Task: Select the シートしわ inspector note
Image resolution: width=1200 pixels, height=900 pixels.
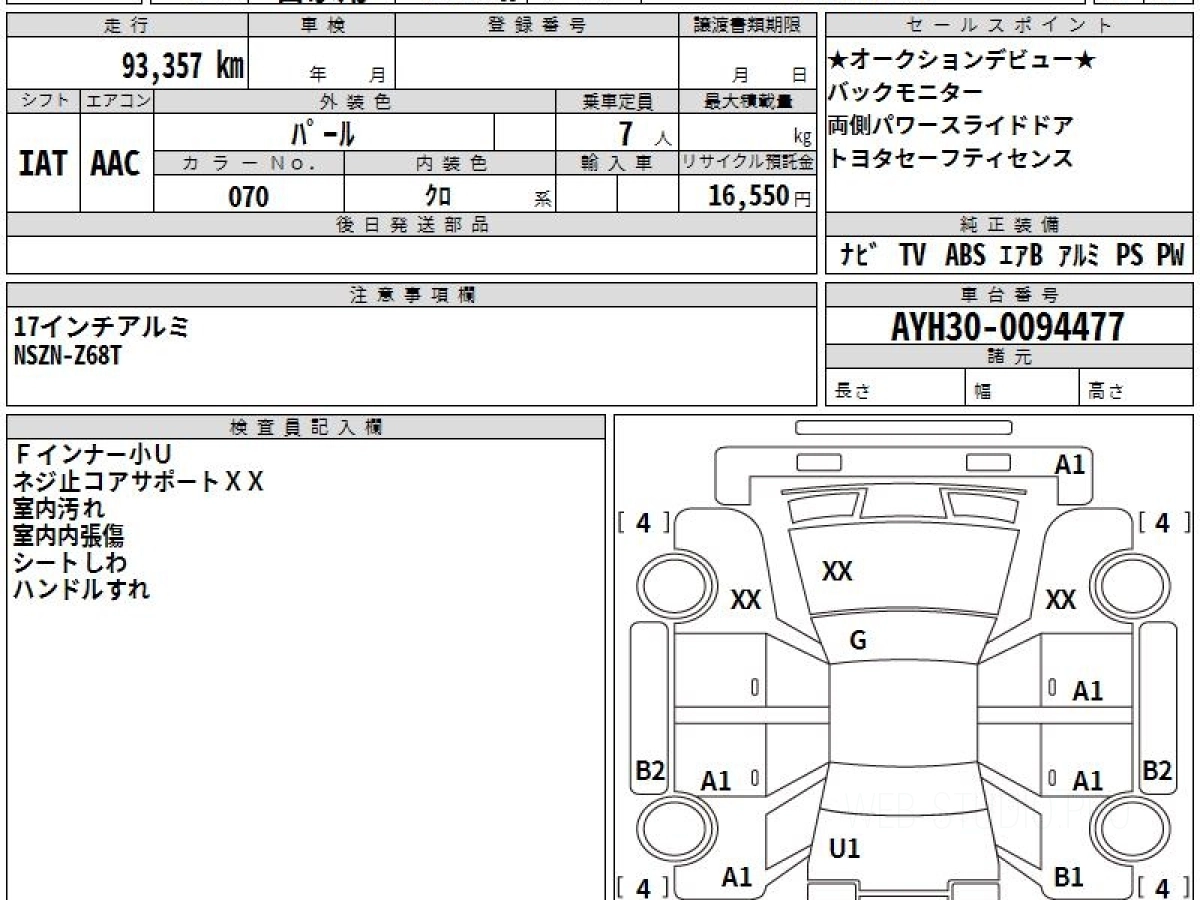Action: coord(70,562)
